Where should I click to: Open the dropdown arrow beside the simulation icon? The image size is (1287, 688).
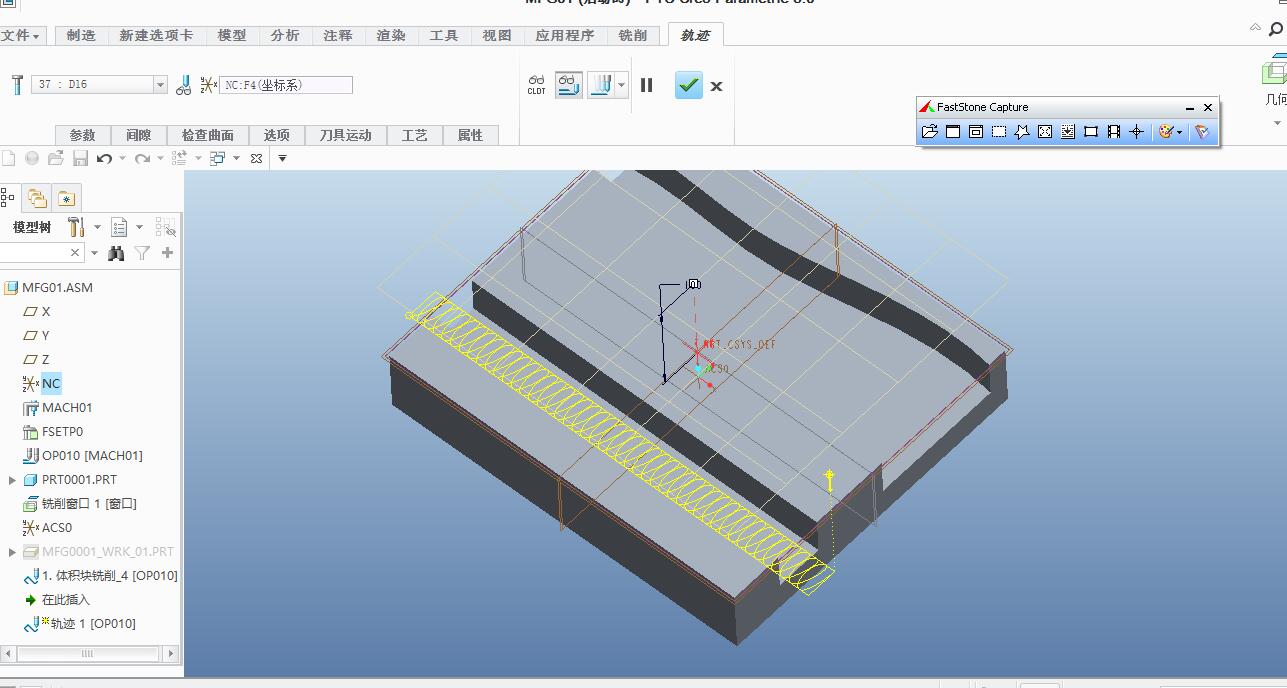[x=621, y=85]
